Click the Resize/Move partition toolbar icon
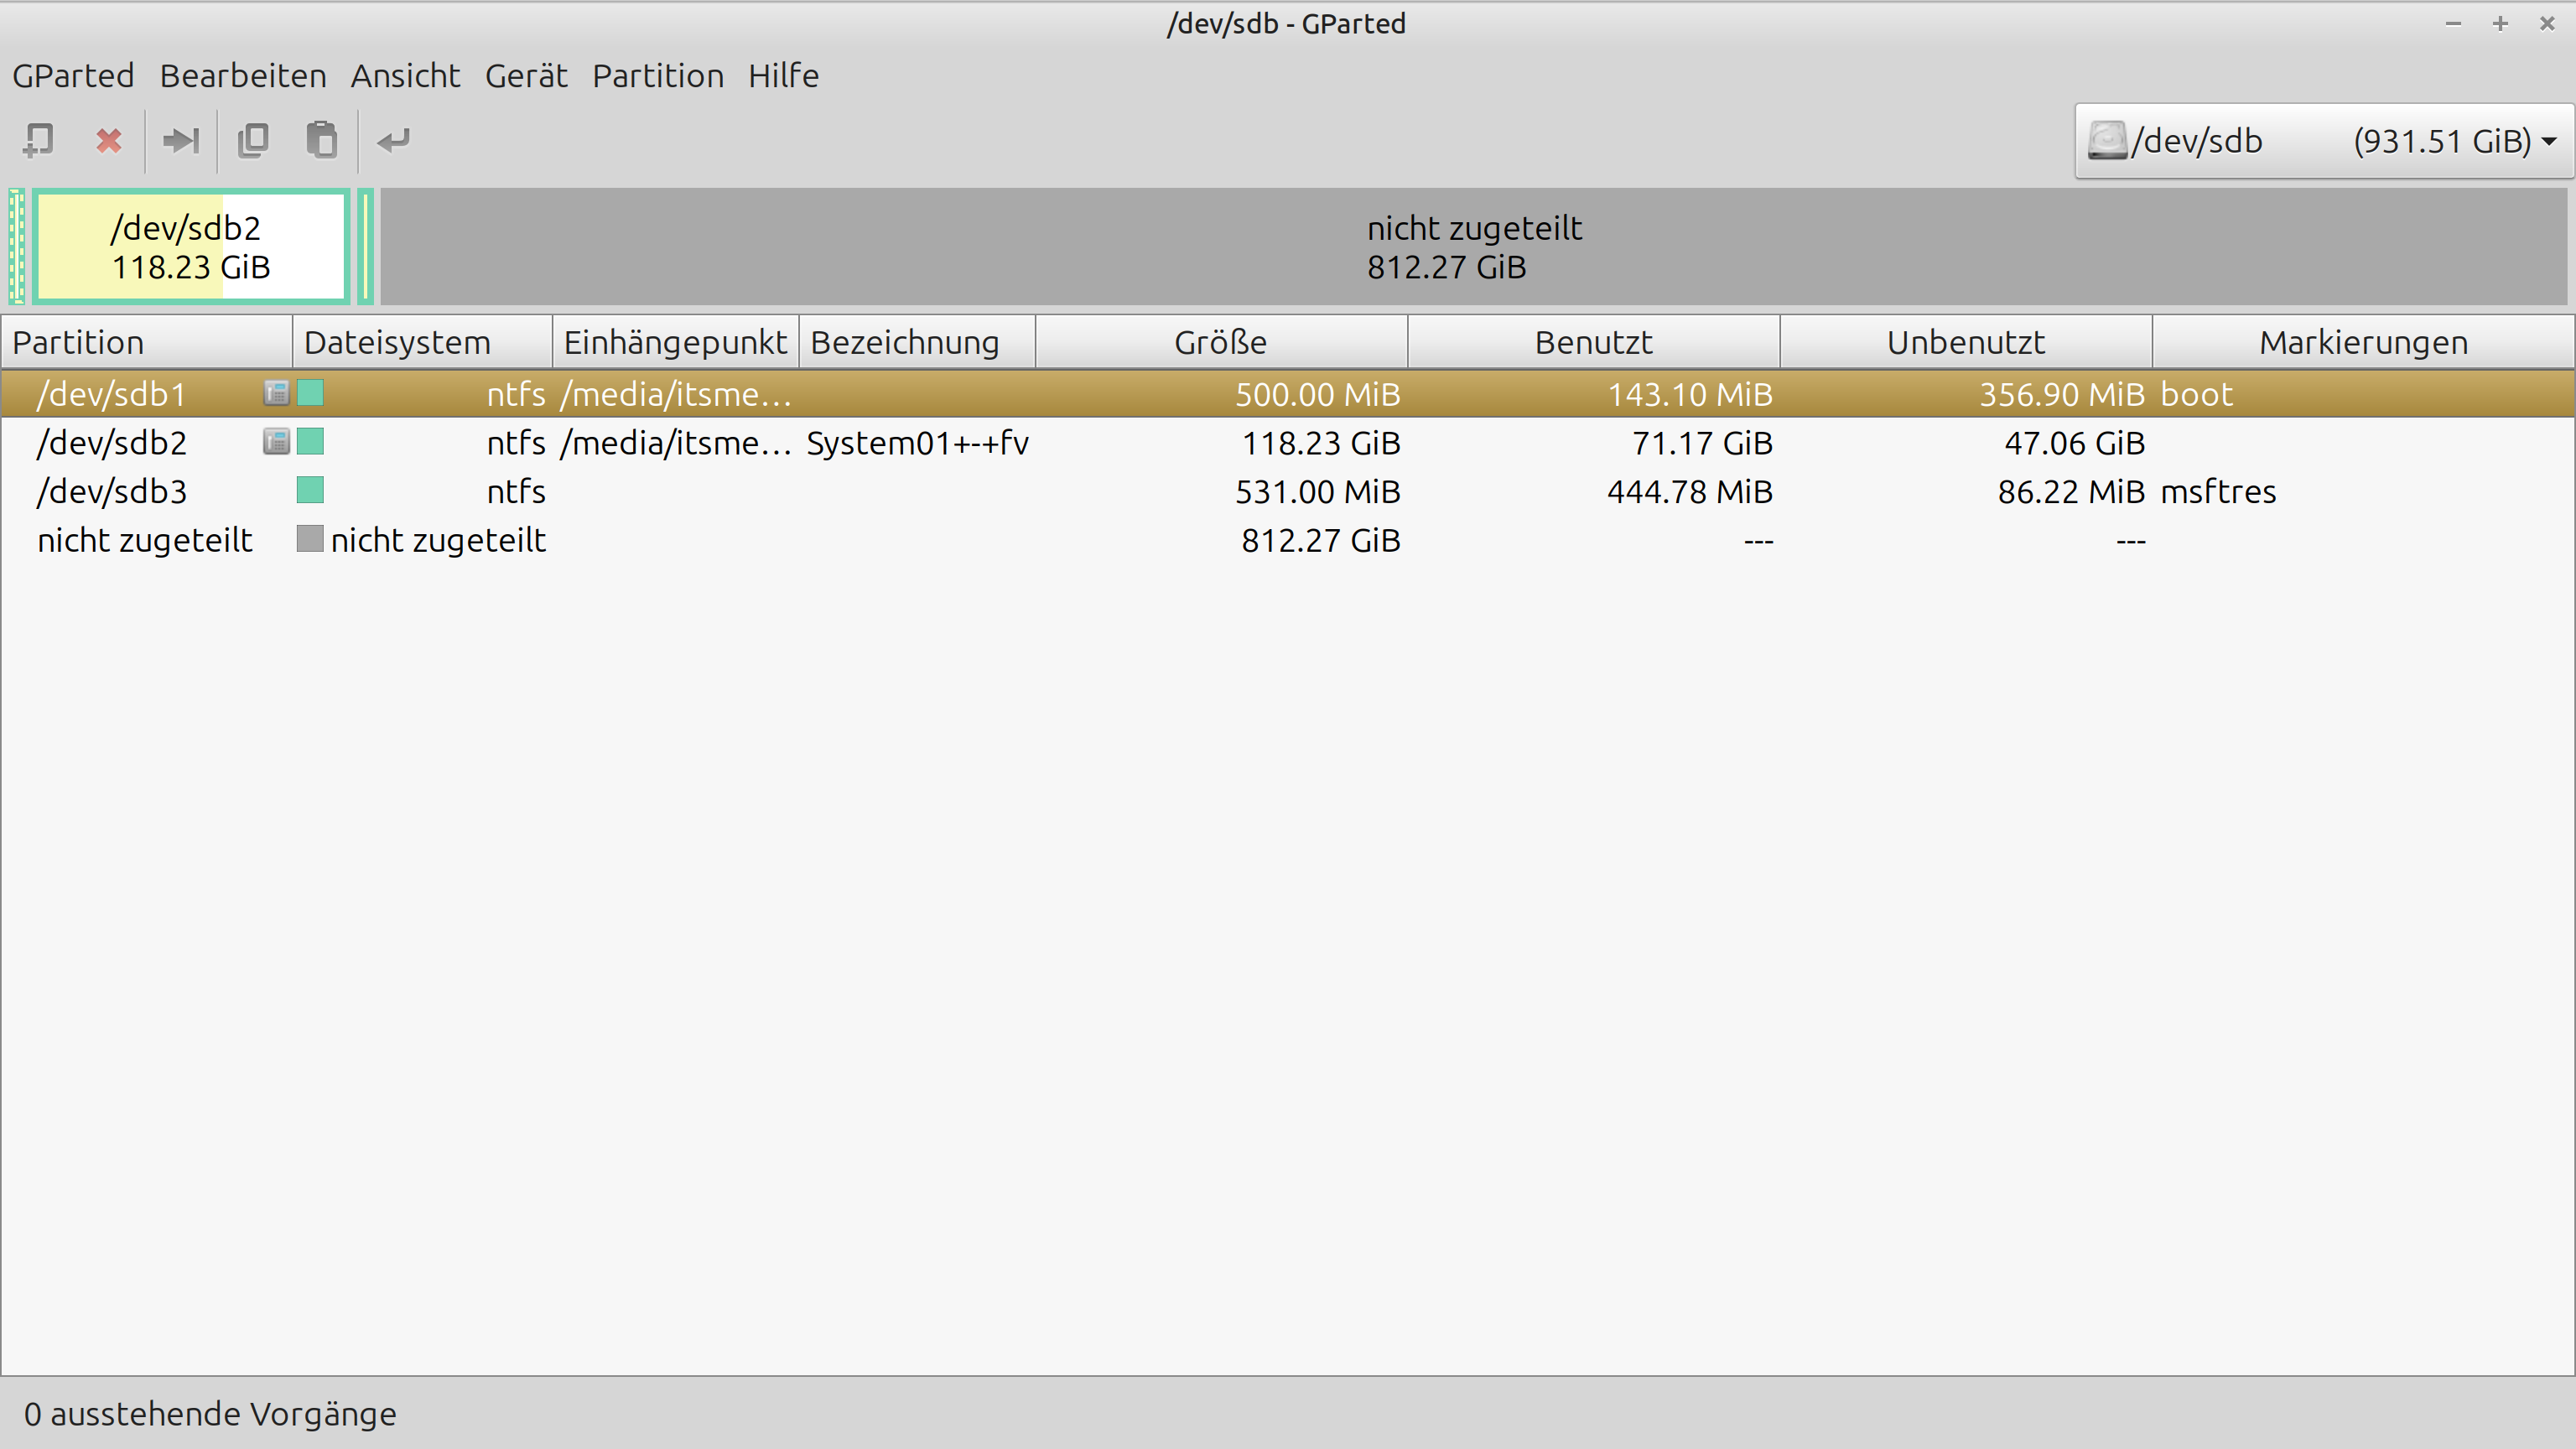 [x=181, y=141]
